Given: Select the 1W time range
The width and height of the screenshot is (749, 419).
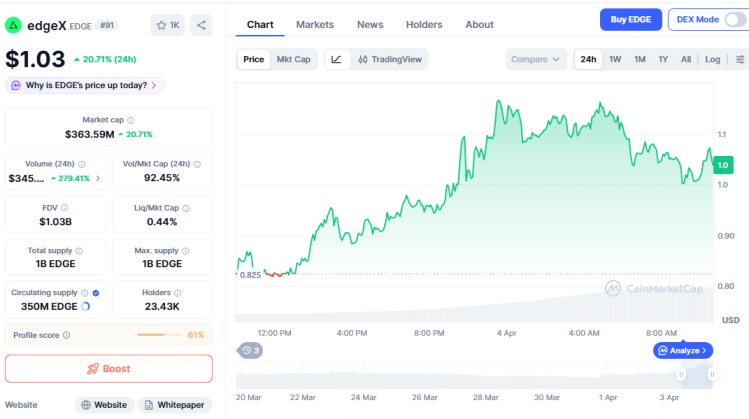Looking at the screenshot, I should click(615, 59).
